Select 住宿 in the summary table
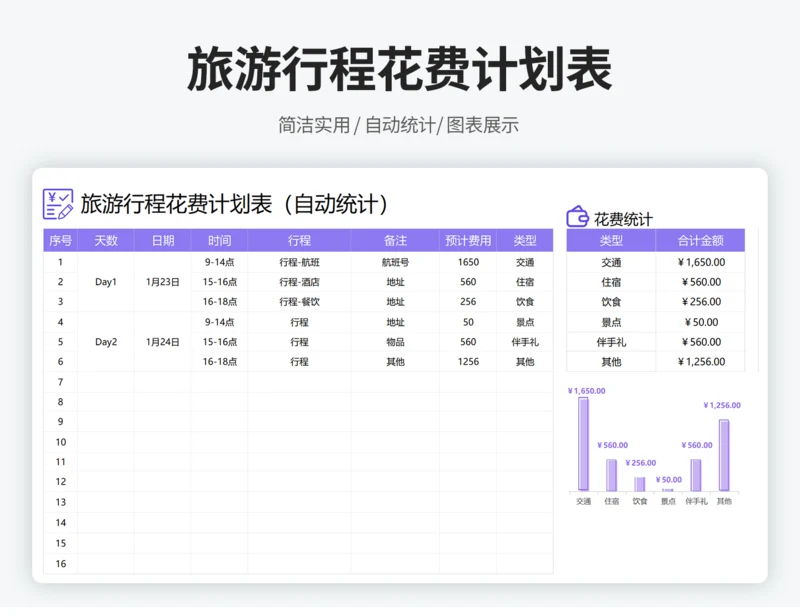800x616 pixels. [611, 282]
